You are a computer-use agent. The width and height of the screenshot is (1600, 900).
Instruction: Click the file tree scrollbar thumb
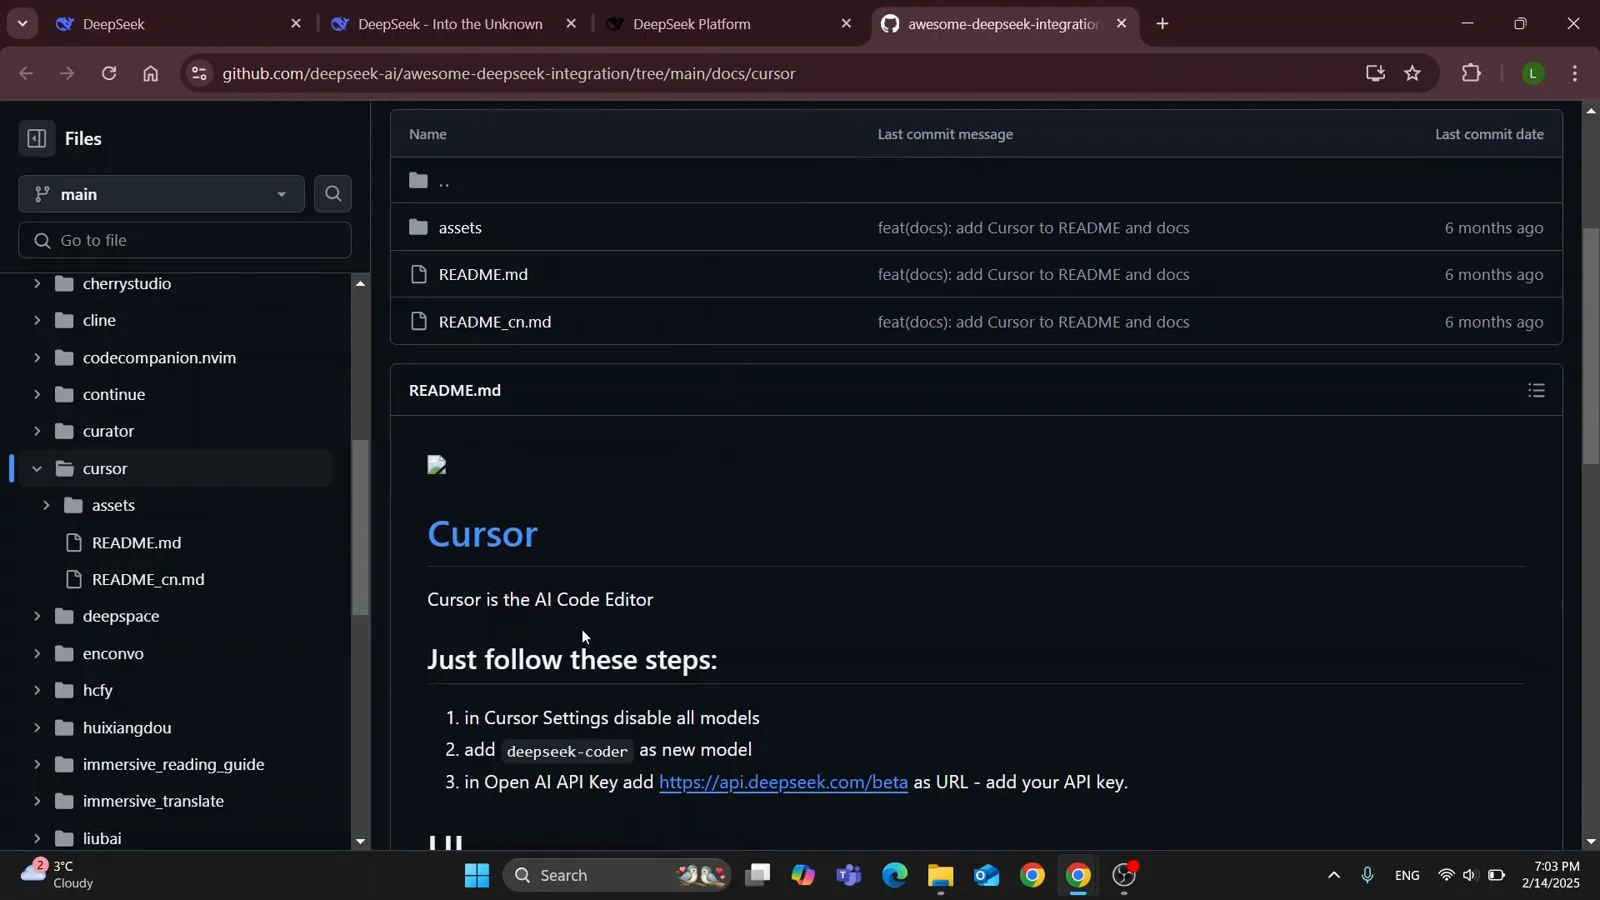pyautogui.click(x=361, y=527)
